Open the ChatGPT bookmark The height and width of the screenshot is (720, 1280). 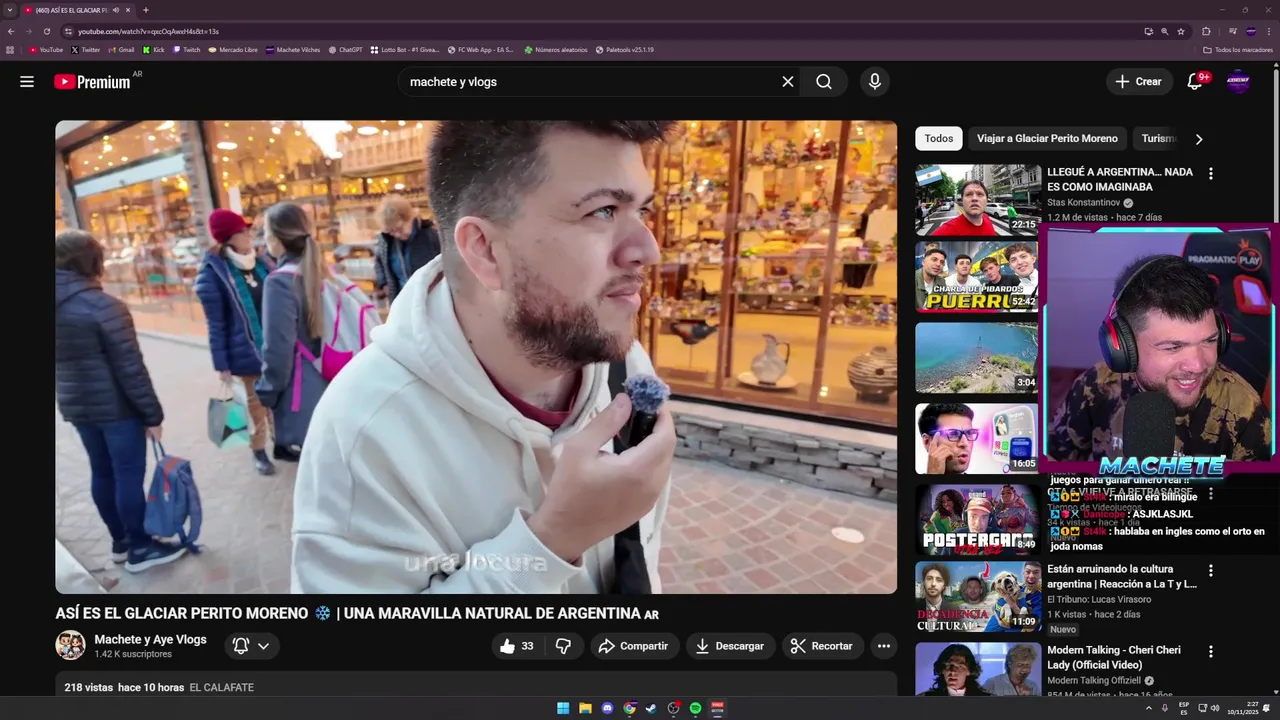click(x=345, y=49)
